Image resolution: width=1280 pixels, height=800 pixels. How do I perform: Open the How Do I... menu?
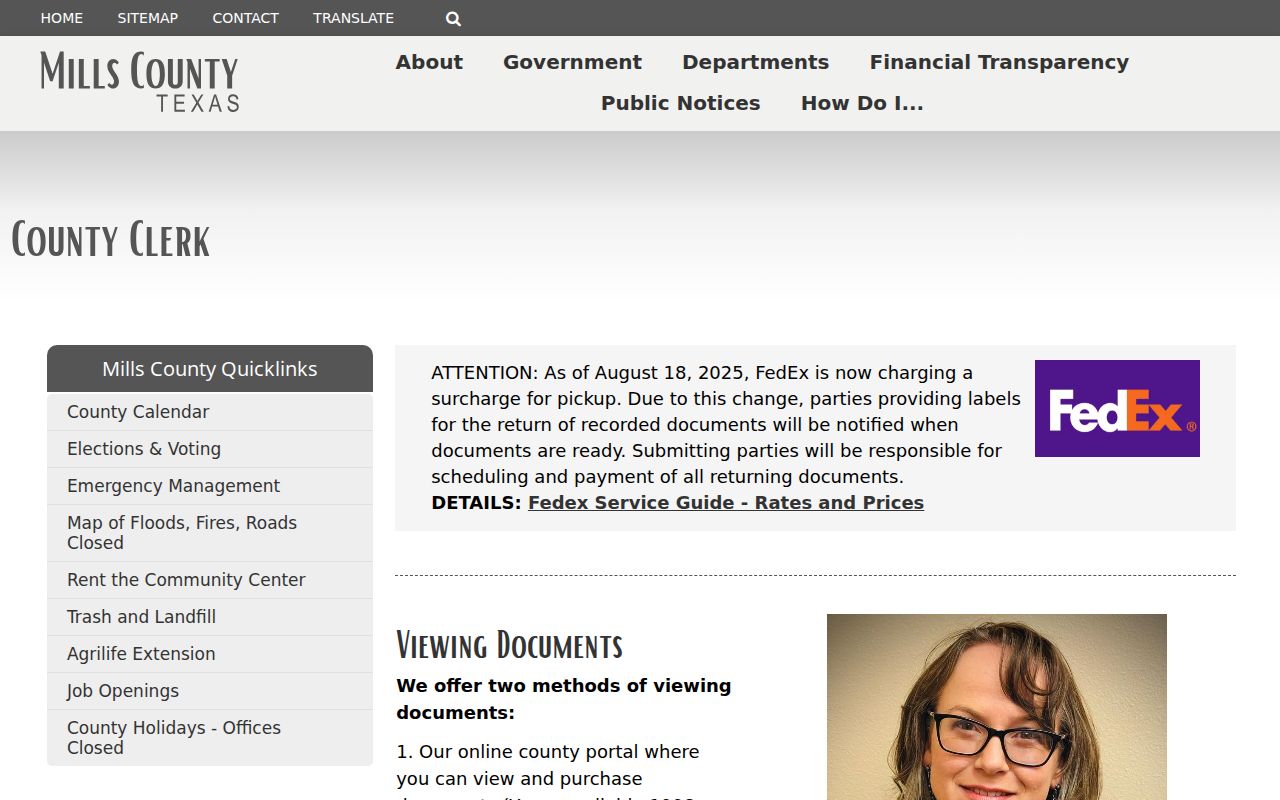[862, 103]
